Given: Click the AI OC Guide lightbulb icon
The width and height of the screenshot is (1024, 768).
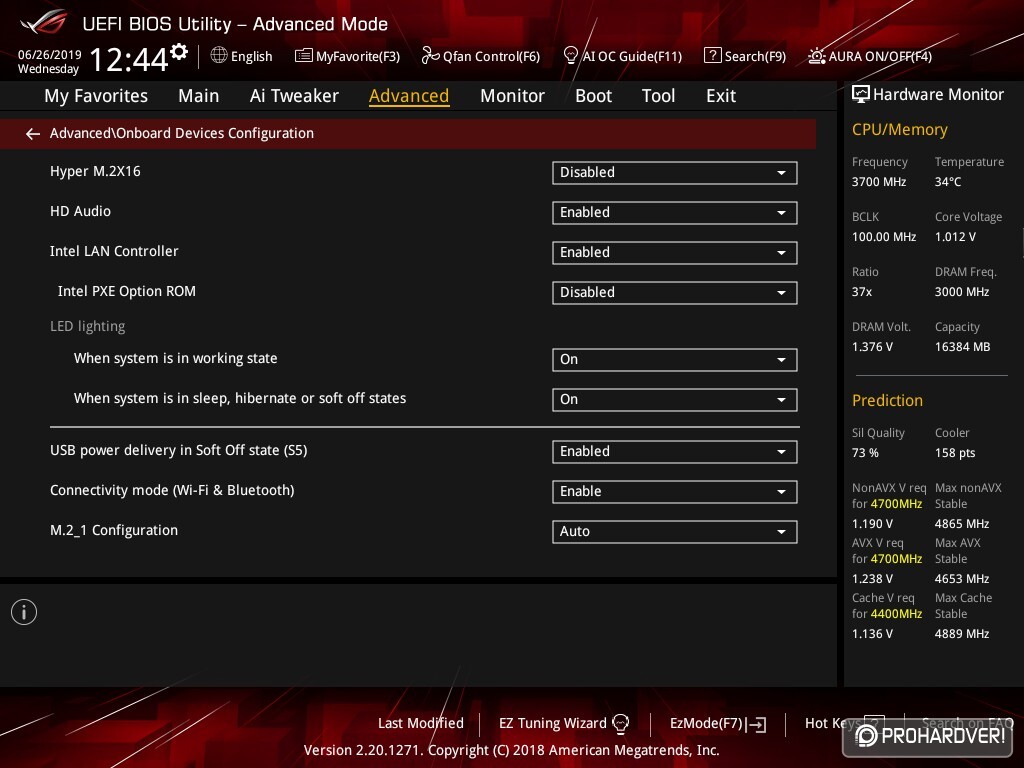Looking at the screenshot, I should [x=571, y=56].
